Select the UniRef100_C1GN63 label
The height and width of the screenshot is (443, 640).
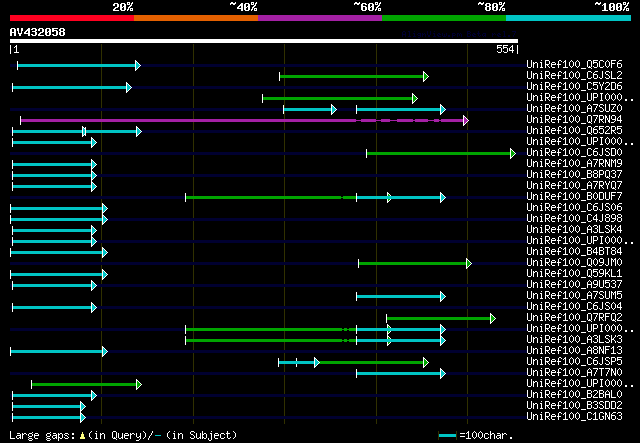coord(574,416)
